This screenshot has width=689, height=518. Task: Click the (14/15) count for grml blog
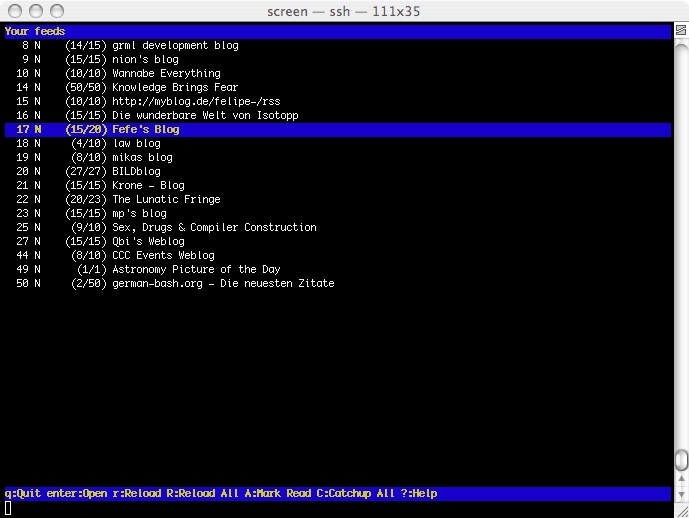[86, 45]
